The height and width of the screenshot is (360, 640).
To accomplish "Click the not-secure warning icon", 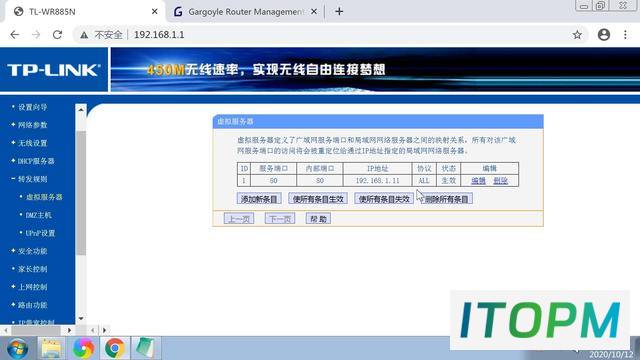I will [x=84, y=35].
